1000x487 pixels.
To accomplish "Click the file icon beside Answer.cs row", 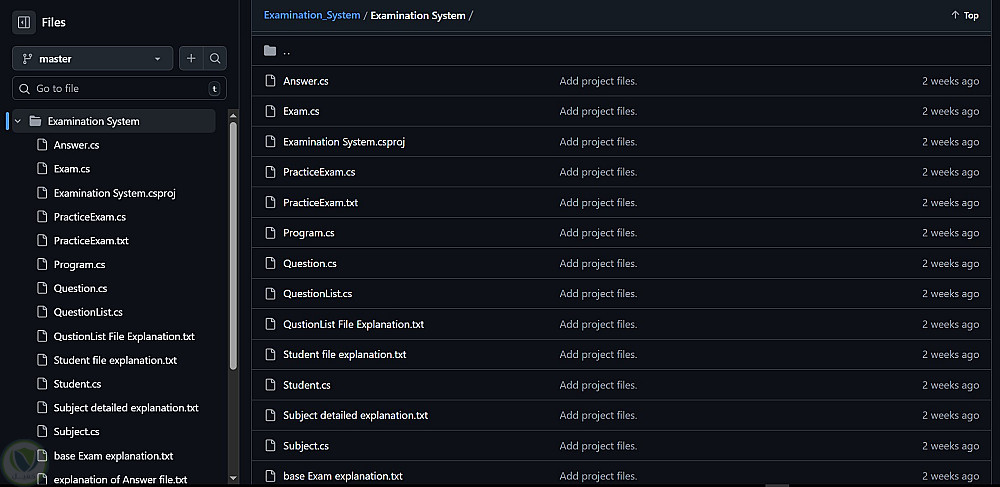I will pos(270,81).
